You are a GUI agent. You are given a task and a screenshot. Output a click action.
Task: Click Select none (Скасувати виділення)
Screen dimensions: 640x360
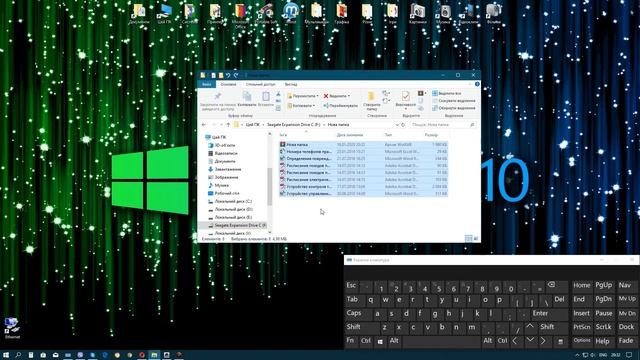tap(453, 101)
